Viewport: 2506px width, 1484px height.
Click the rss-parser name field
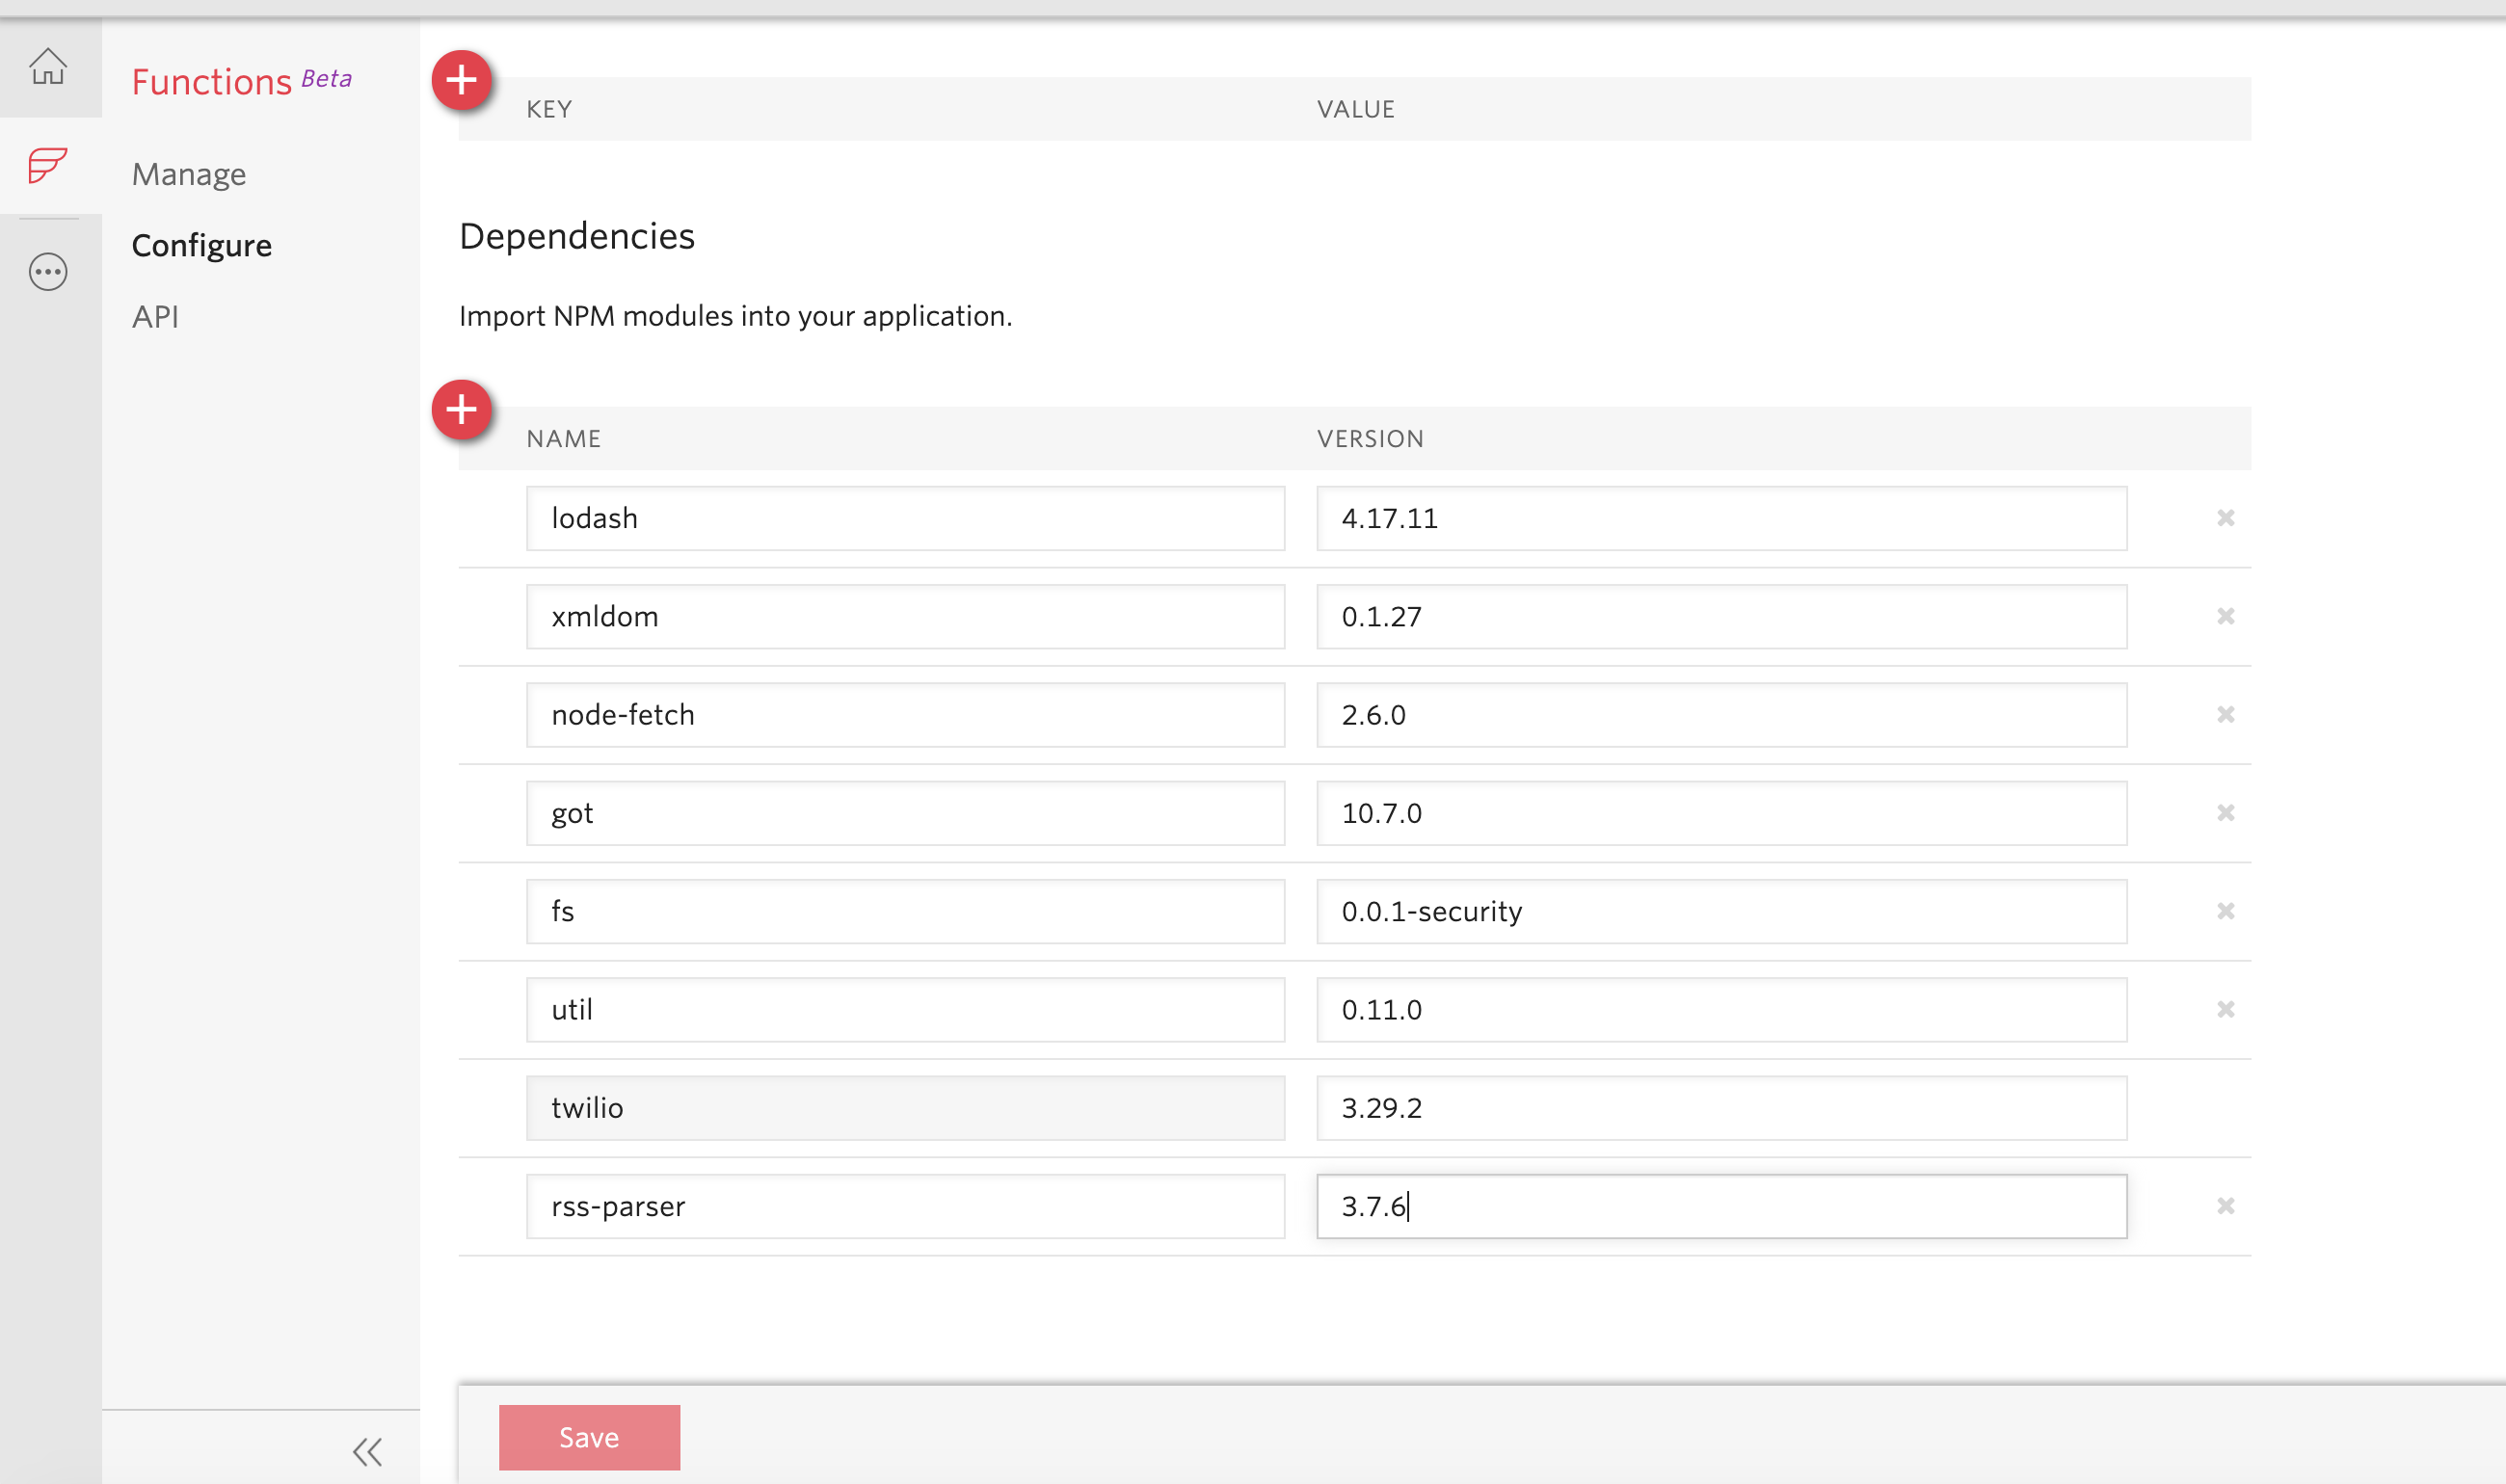[x=904, y=1206]
